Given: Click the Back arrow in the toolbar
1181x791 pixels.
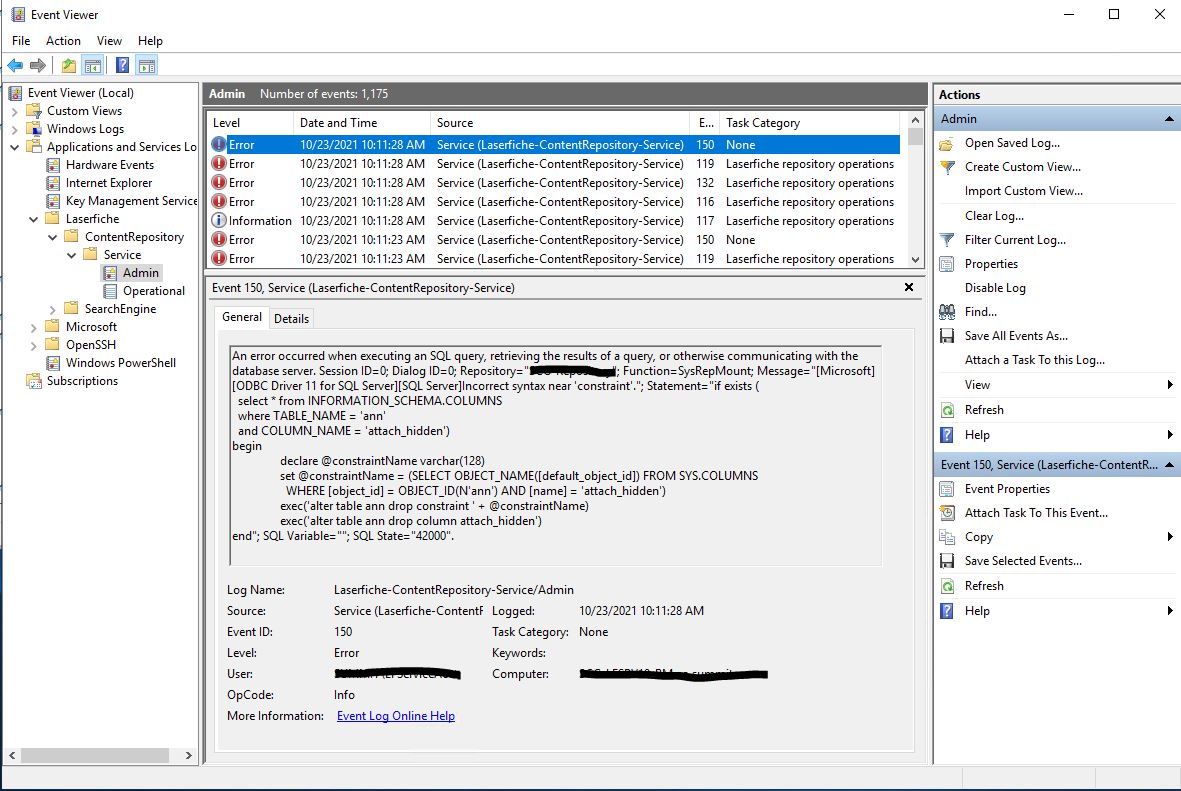Looking at the screenshot, I should [x=15, y=66].
